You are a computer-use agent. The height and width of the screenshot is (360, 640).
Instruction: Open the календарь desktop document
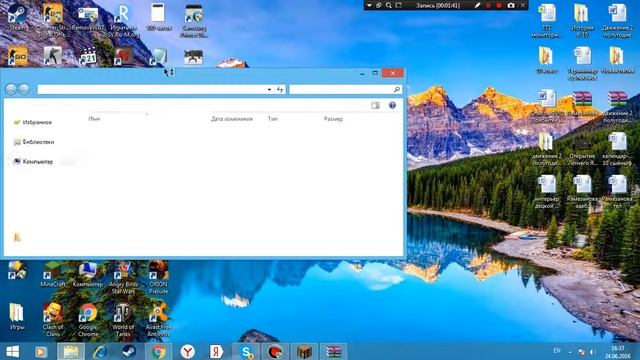coord(617,149)
